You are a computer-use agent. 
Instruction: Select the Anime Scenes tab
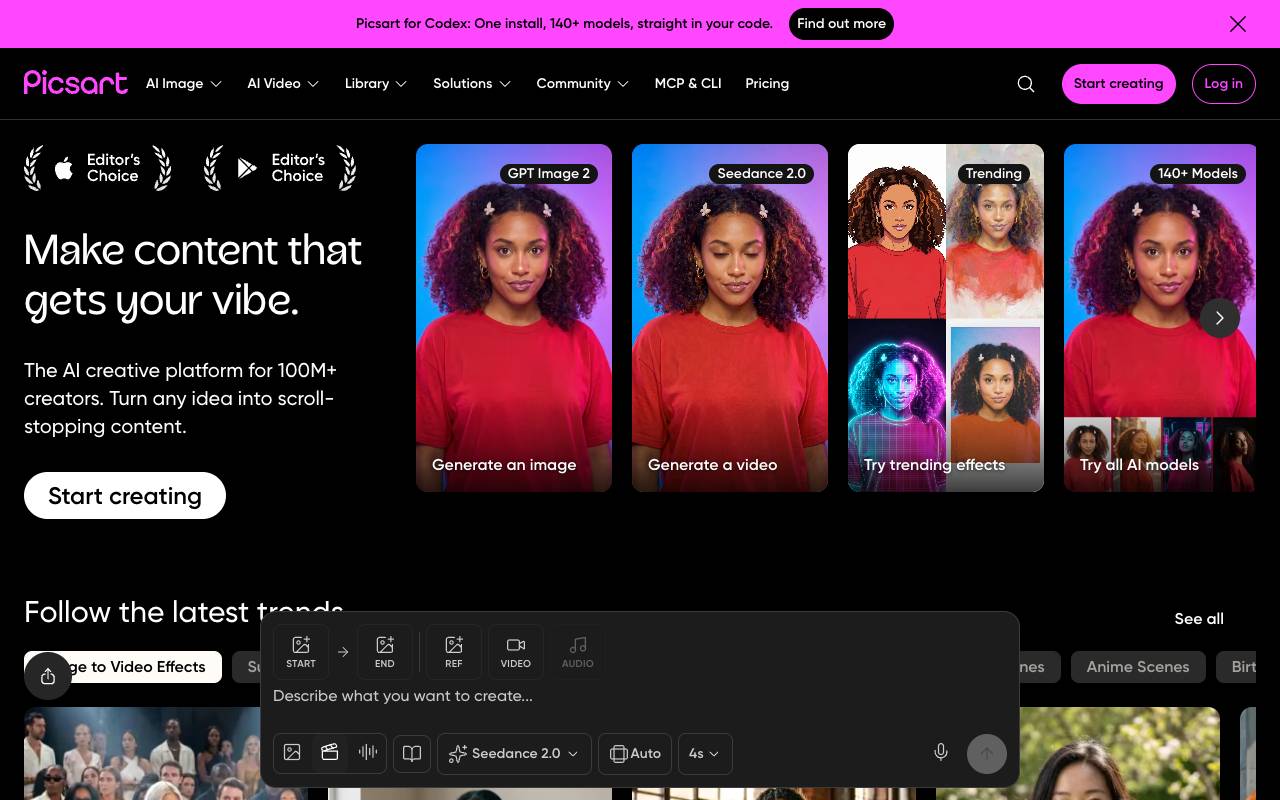click(x=1138, y=667)
